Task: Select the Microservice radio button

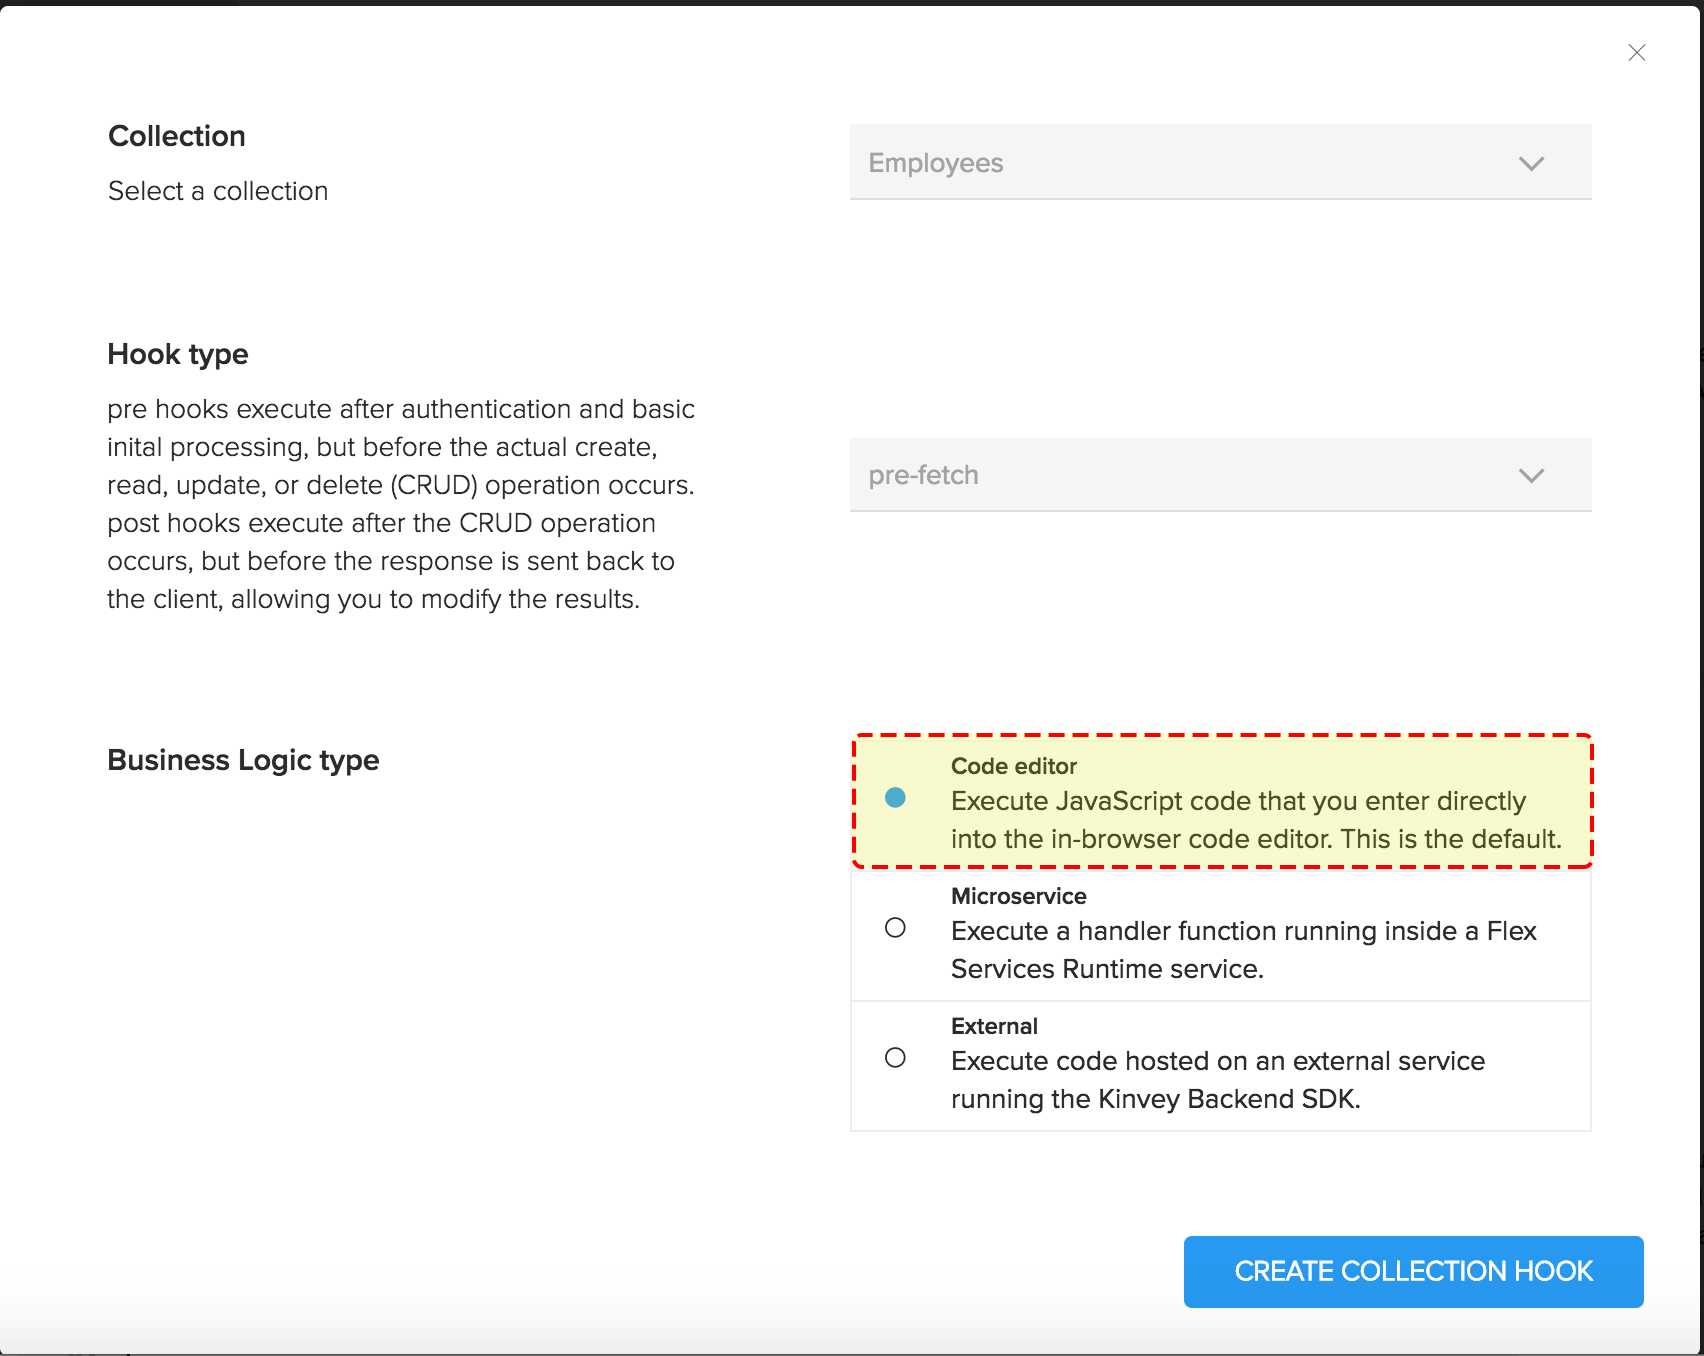Action: point(895,928)
